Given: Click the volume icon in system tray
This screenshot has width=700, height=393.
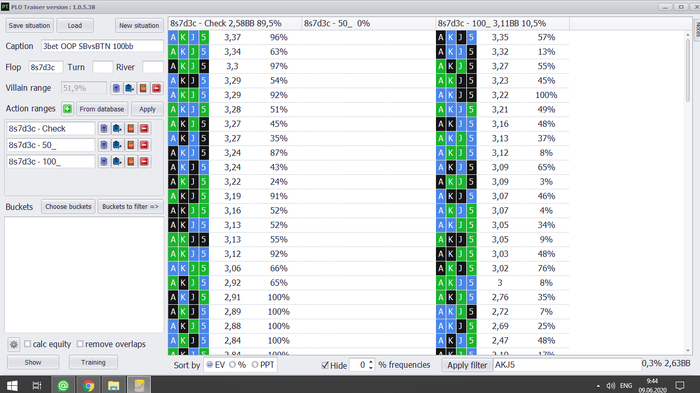Looking at the screenshot, I should point(611,386).
